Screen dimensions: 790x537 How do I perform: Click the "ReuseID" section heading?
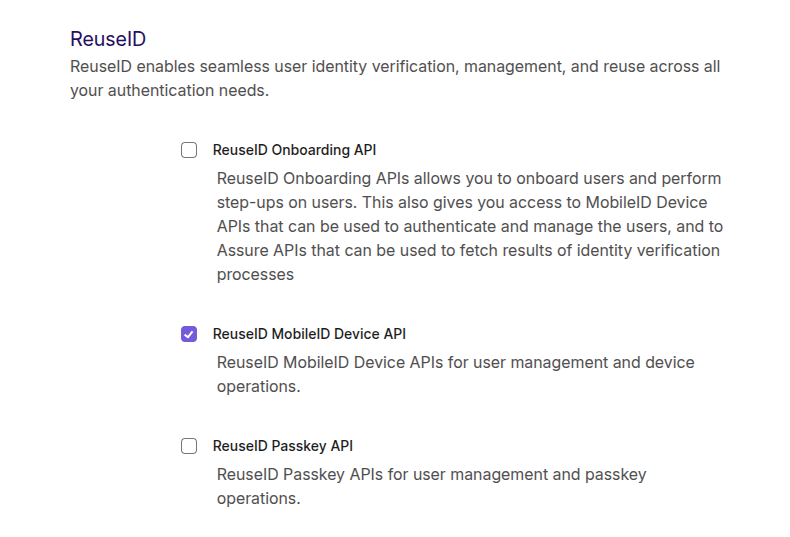[108, 39]
